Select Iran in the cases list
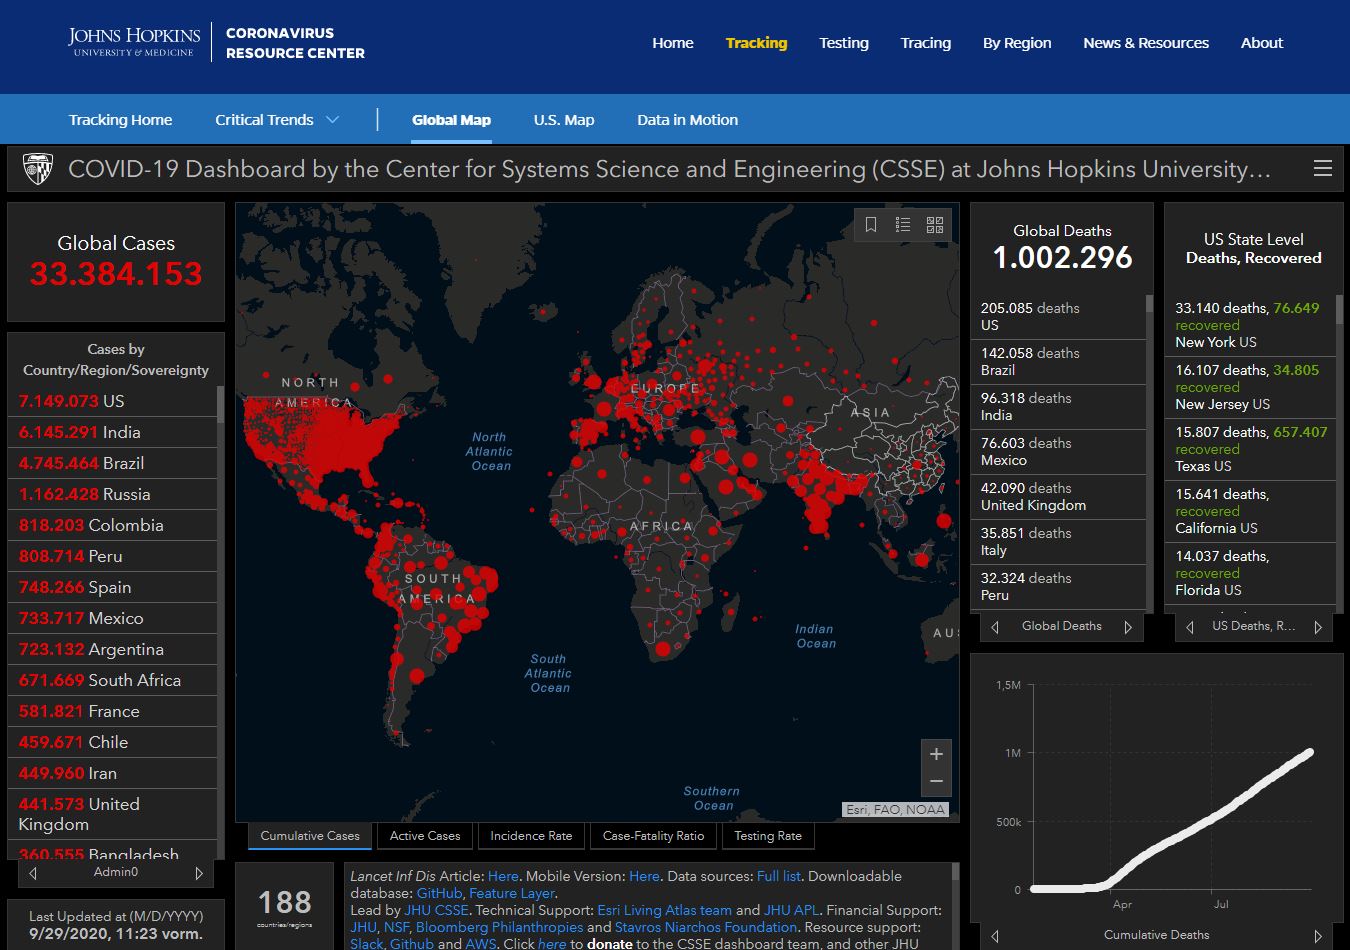The image size is (1350, 950). pyautogui.click(x=112, y=773)
